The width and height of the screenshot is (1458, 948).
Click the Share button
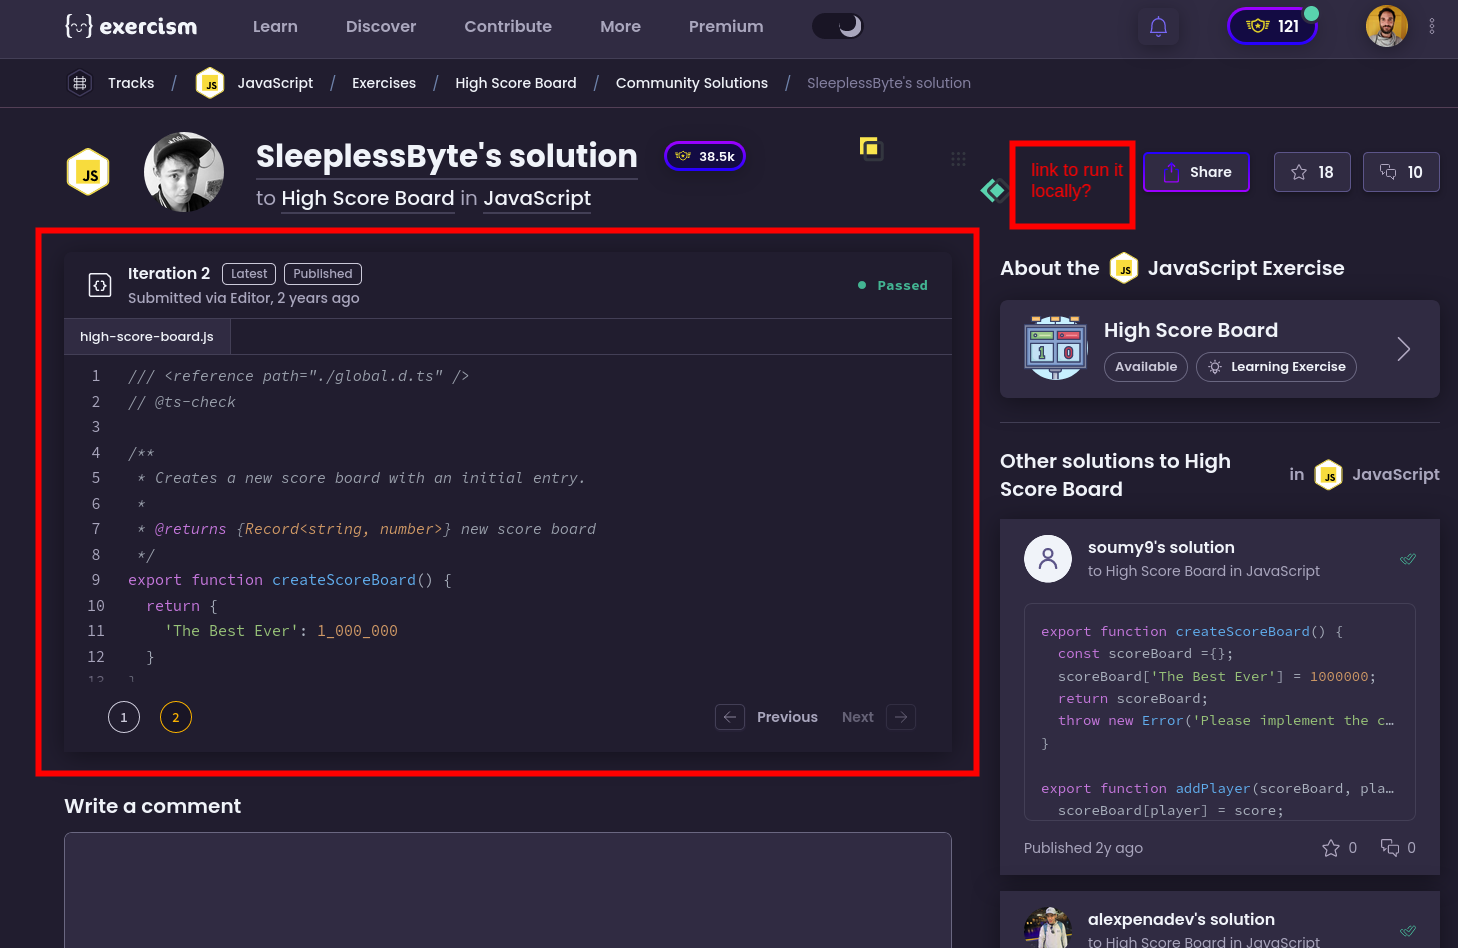[1196, 172]
